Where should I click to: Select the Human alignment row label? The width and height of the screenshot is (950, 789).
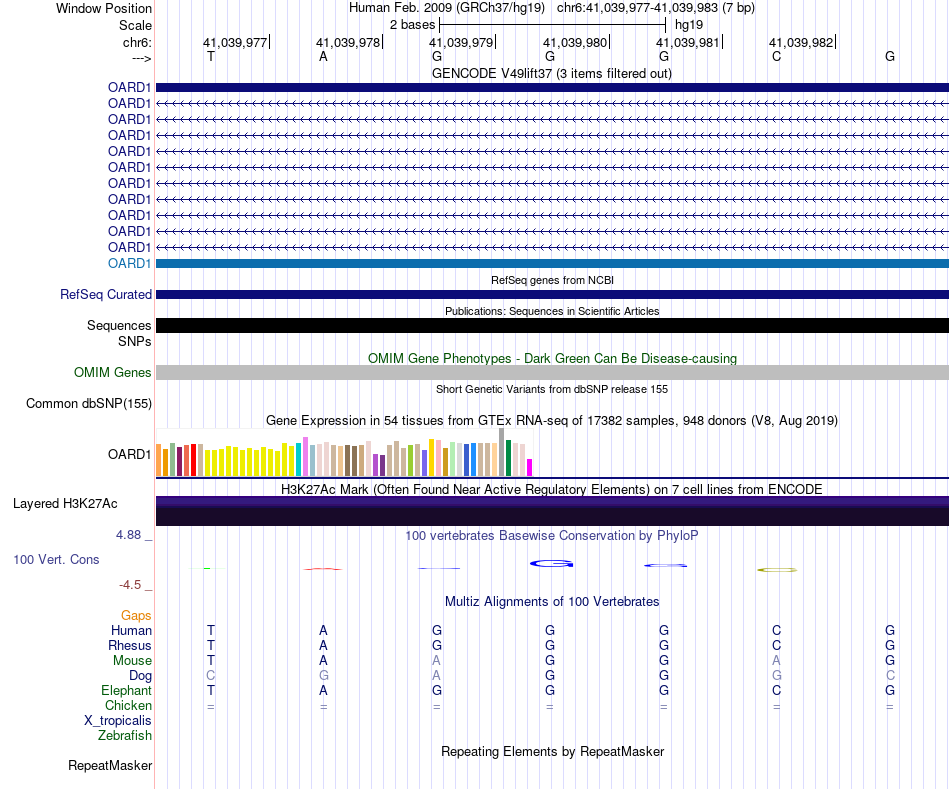(x=131, y=630)
